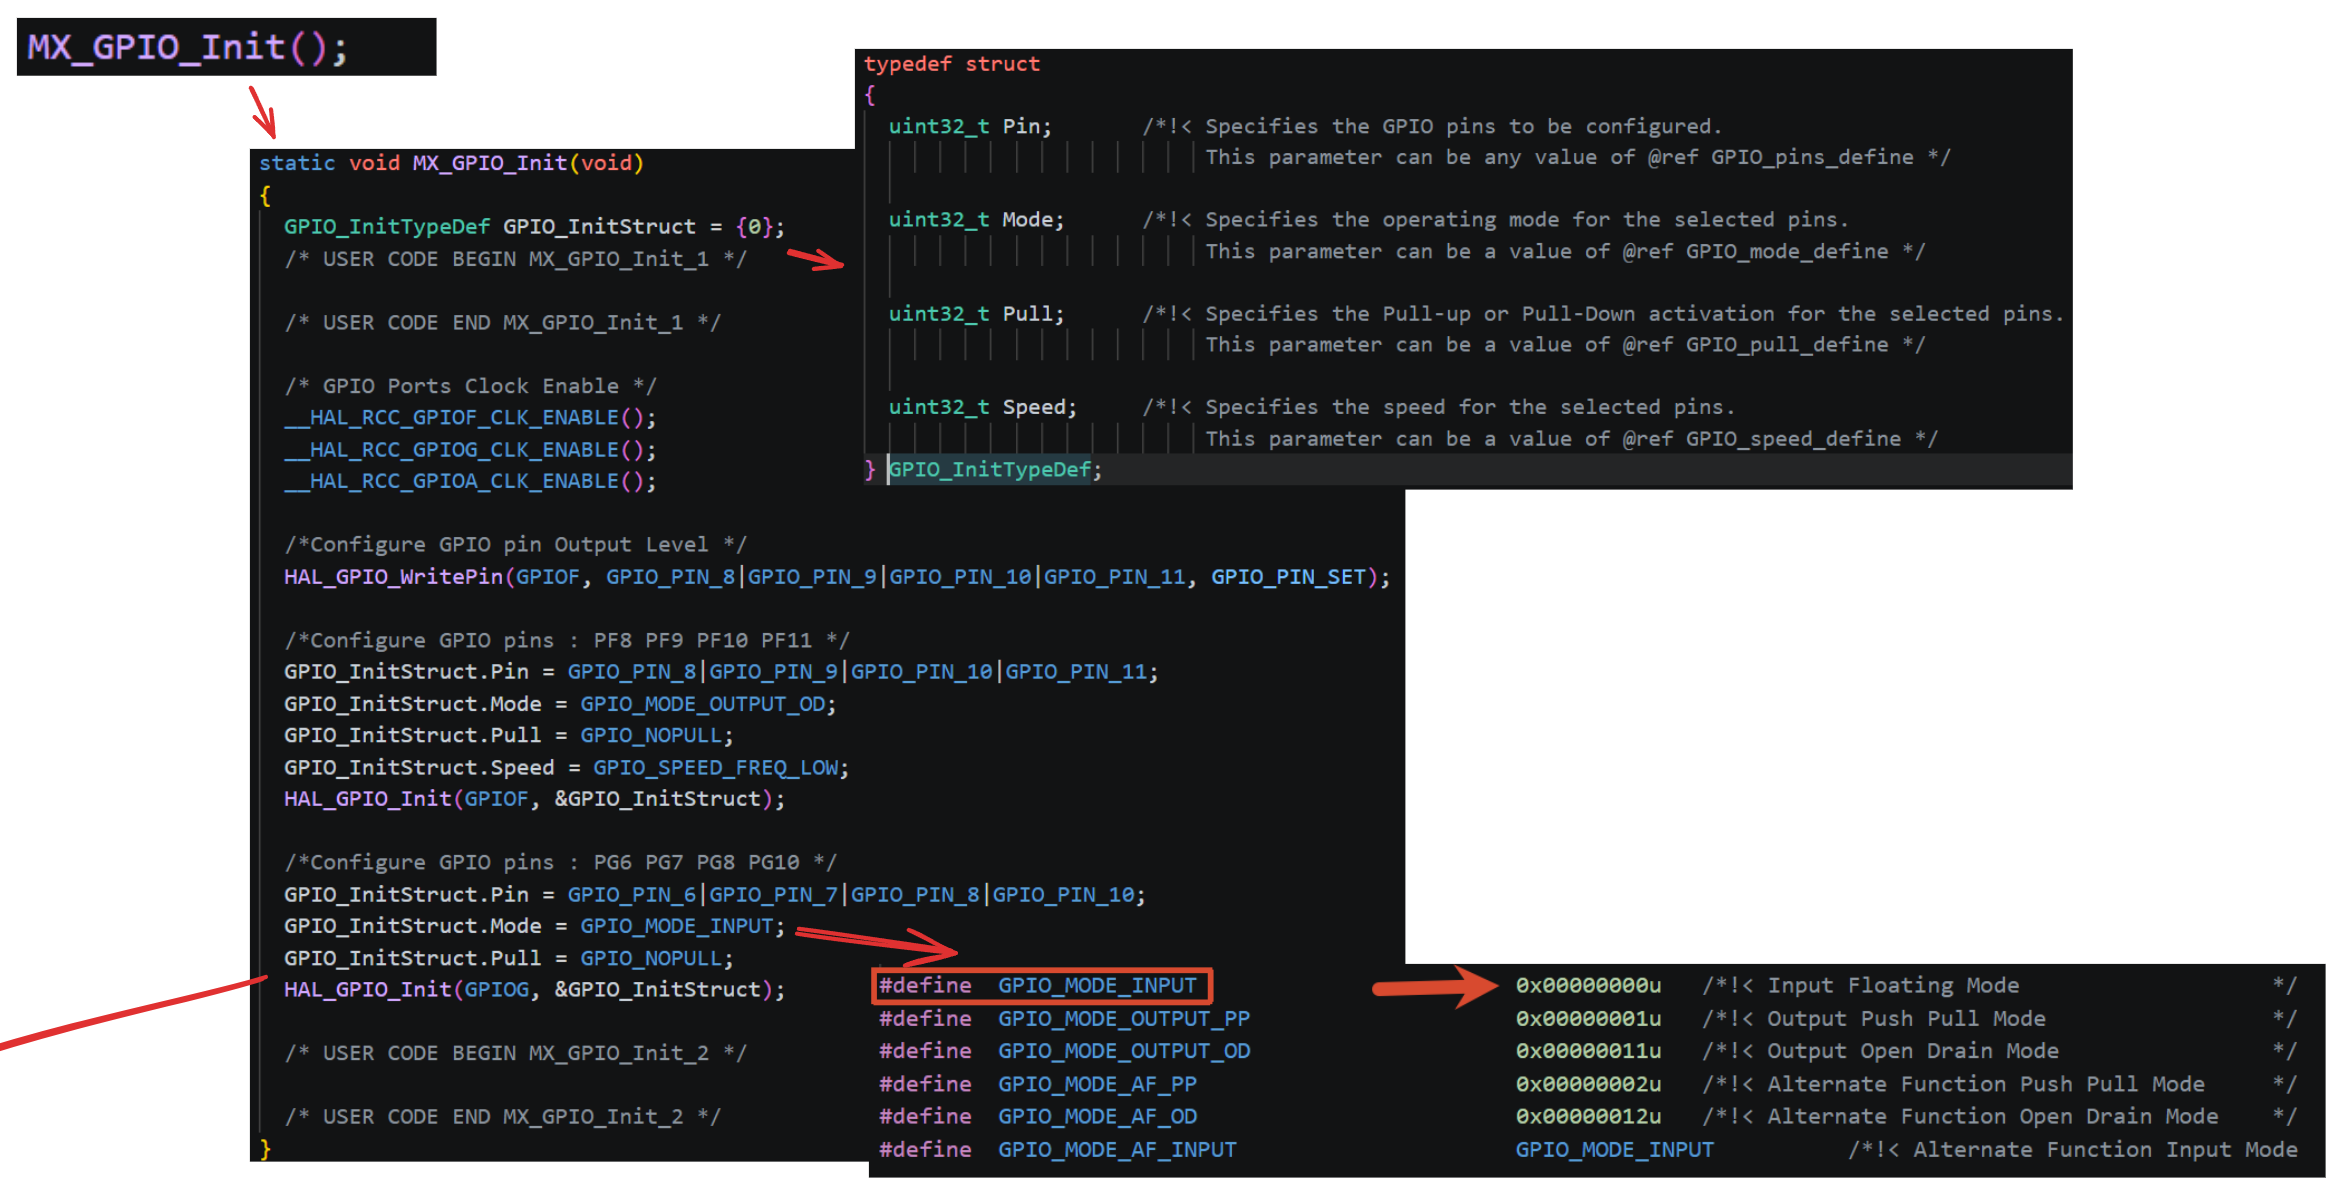2337x1191 pixels.
Task: Select GPIO_InitTypeDef GPIO_InitStruct = {0}; line
Action: pos(534,227)
